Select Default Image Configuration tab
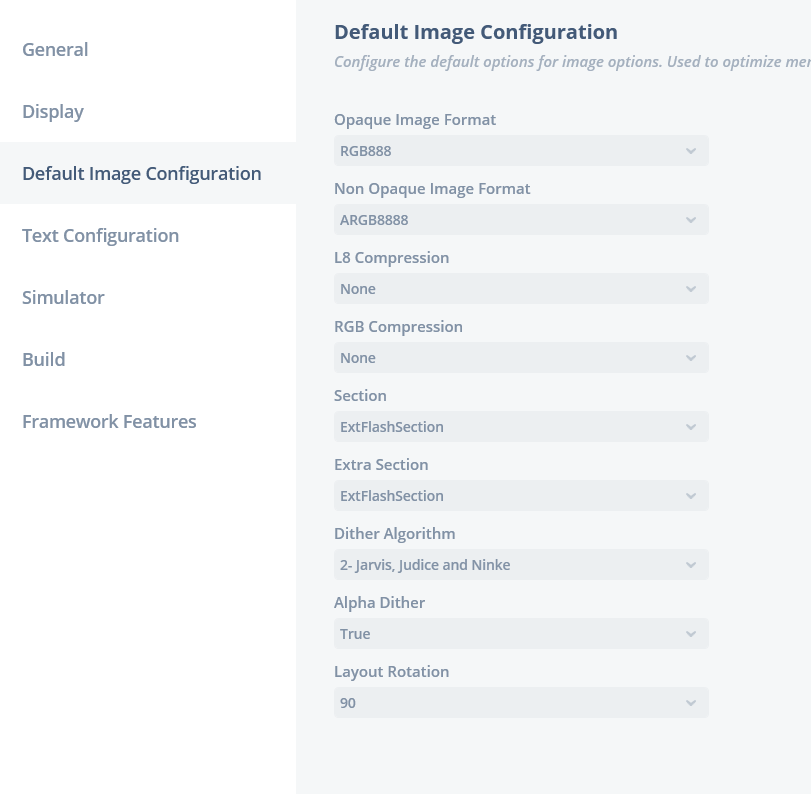The width and height of the screenshot is (811, 794). pyautogui.click(x=142, y=174)
